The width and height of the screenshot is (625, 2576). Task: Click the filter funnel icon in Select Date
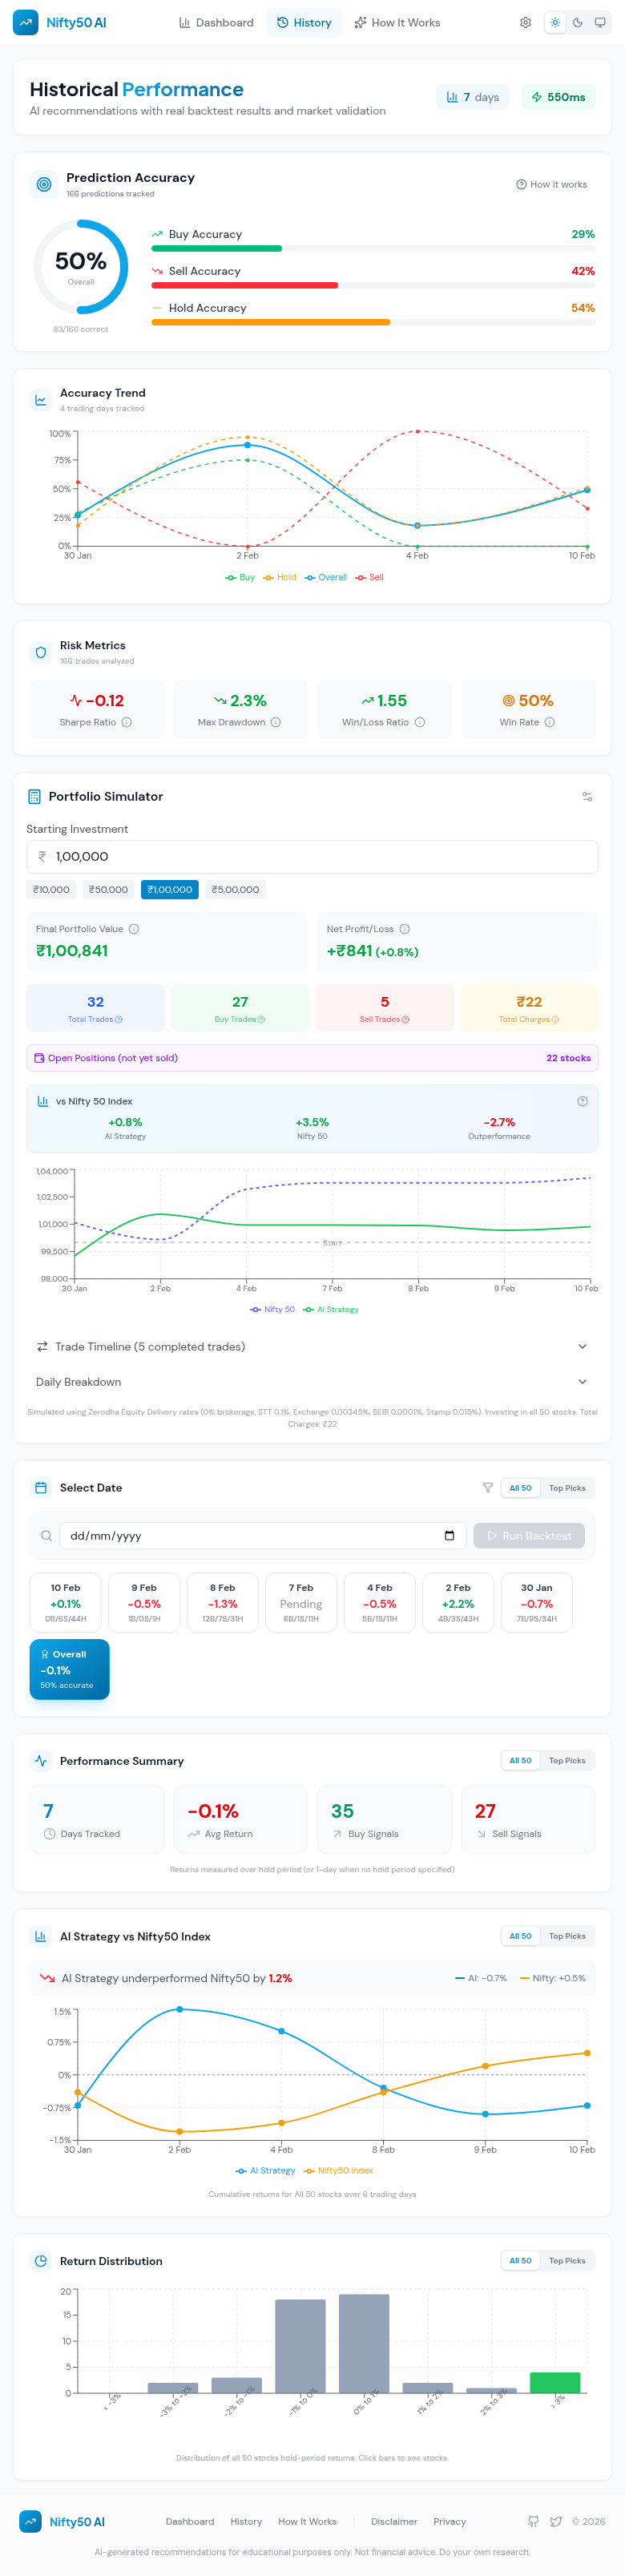point(488,1488)
